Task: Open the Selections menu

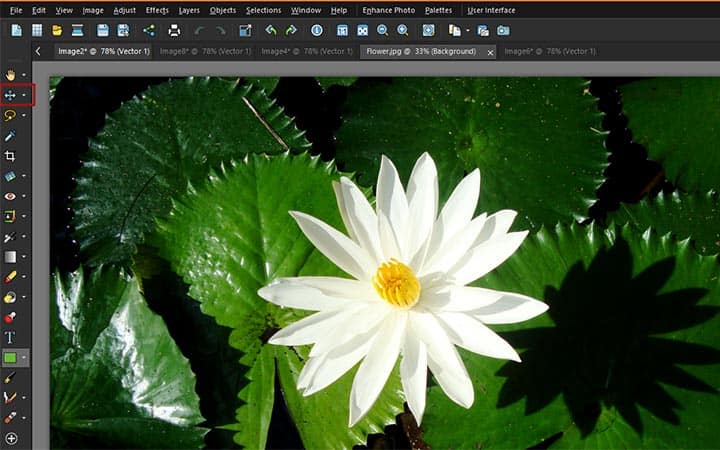Action: (x=264, y=10)
